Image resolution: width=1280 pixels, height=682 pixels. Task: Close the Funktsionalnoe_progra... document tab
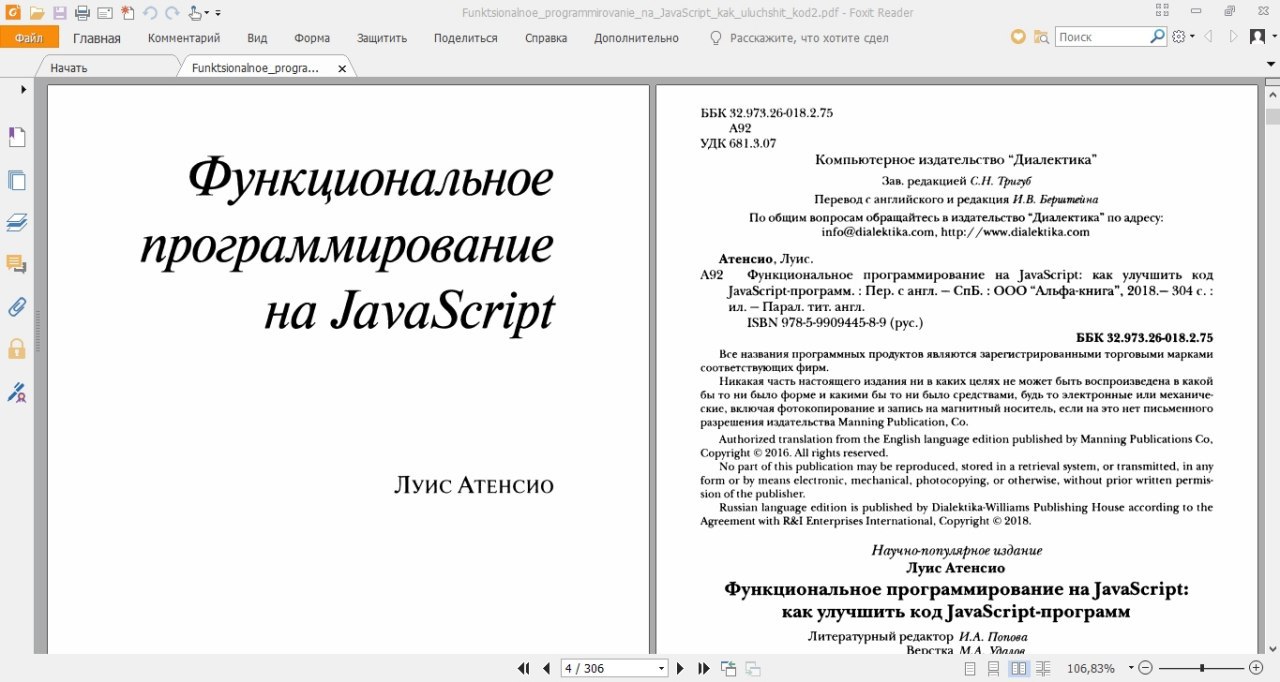(x=342, y=69)
